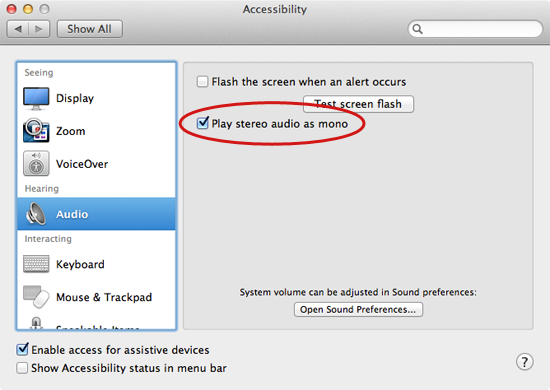Enable Flash the screen when alert occurs

[202, 81]
